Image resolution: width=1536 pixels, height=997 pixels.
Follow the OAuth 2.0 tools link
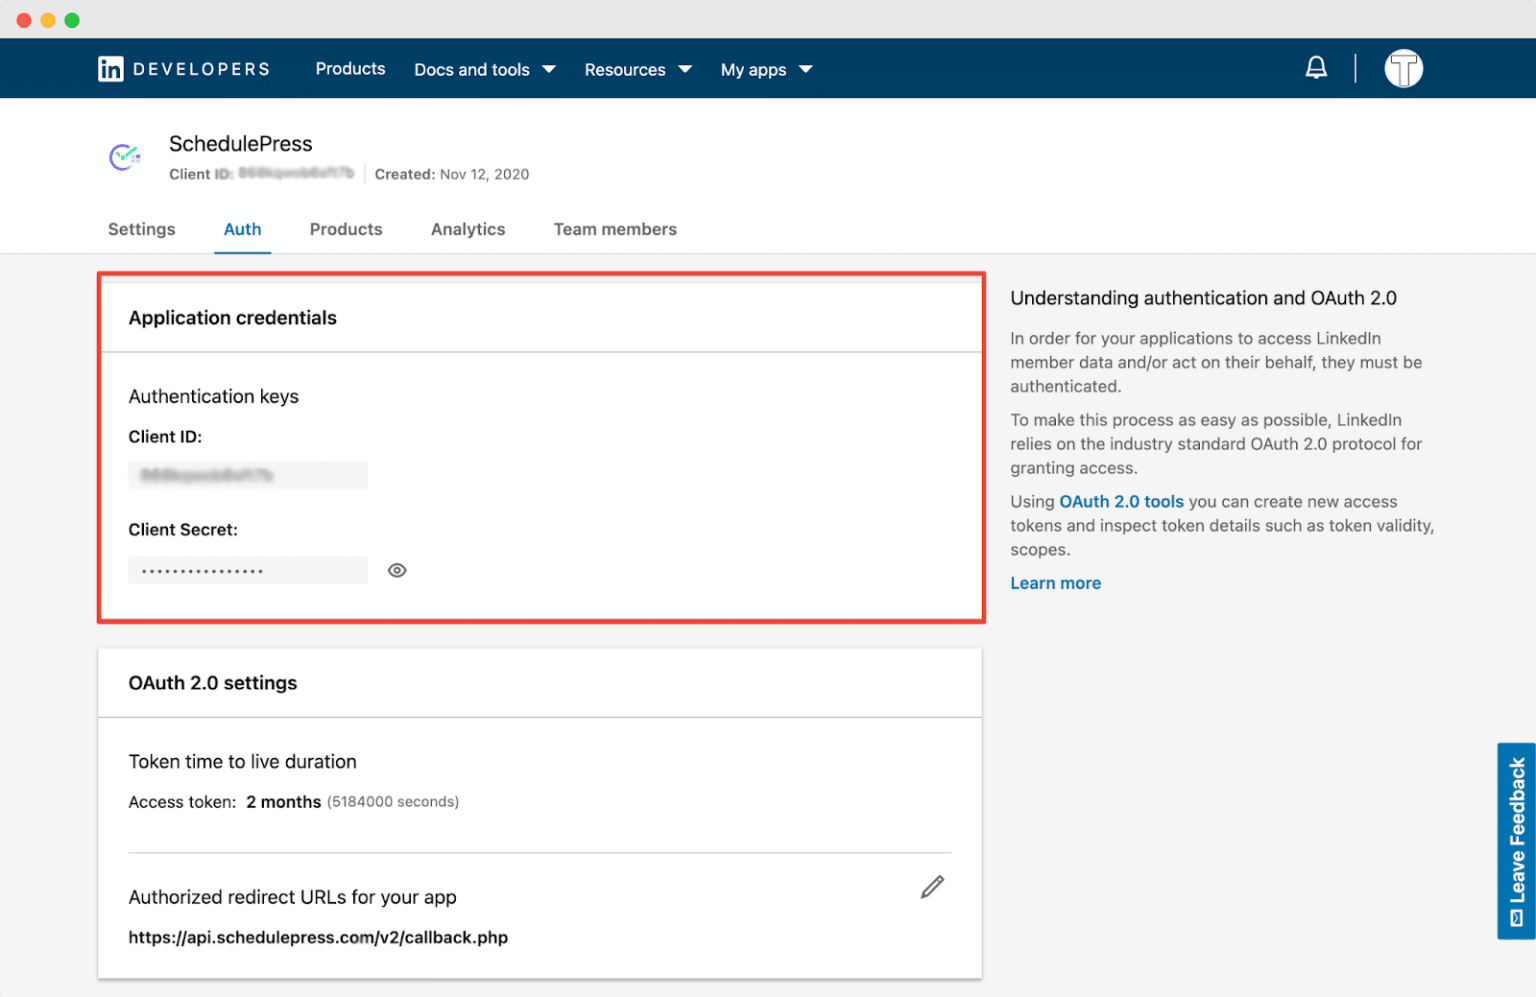[1121, 501]
